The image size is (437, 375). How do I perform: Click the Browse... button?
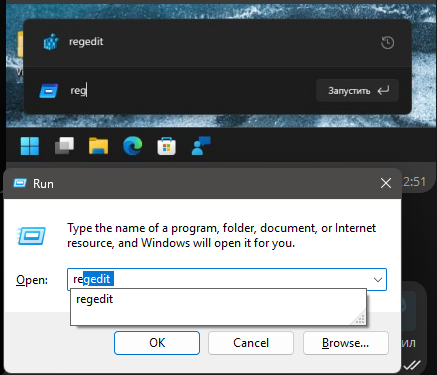tap(346, 343)
